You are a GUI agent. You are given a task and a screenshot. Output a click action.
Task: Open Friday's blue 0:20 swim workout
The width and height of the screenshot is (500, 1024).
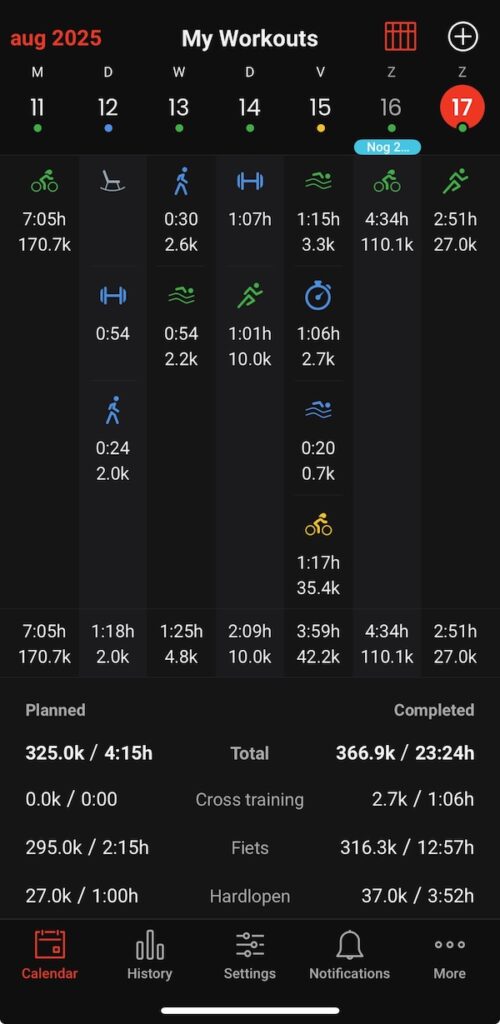318,440
